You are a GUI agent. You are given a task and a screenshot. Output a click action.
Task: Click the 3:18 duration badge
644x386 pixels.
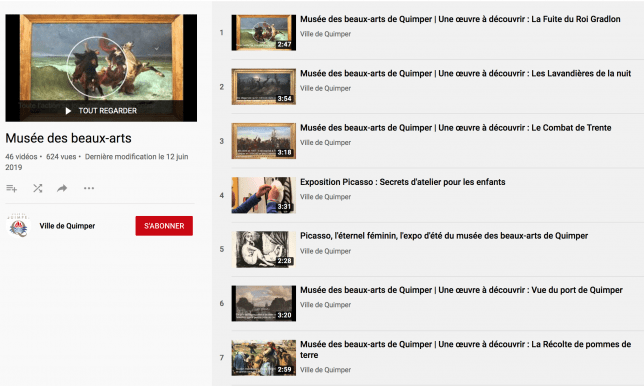coord(284,152)
